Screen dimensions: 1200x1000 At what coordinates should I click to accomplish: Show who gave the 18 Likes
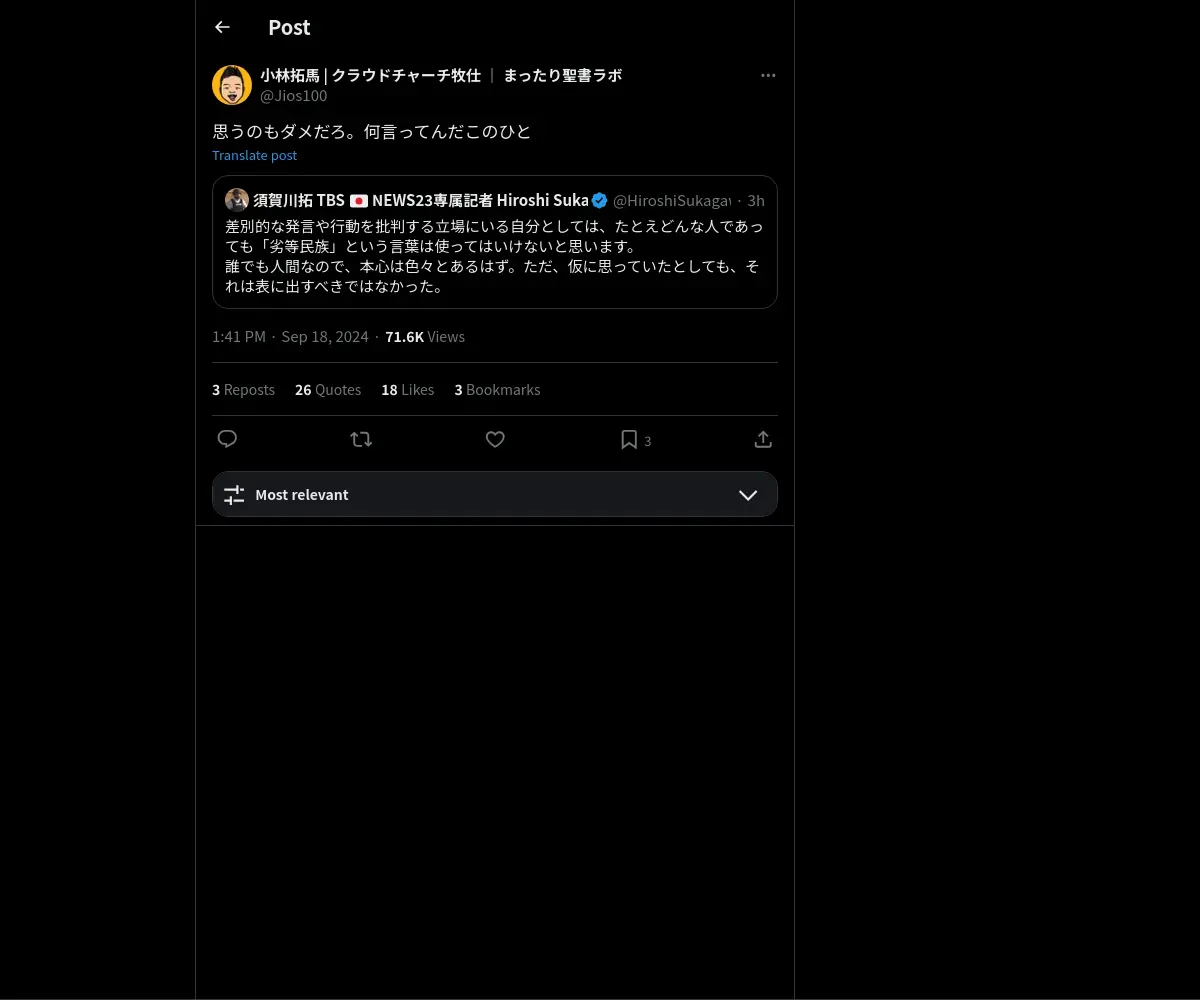coord(407,390)
